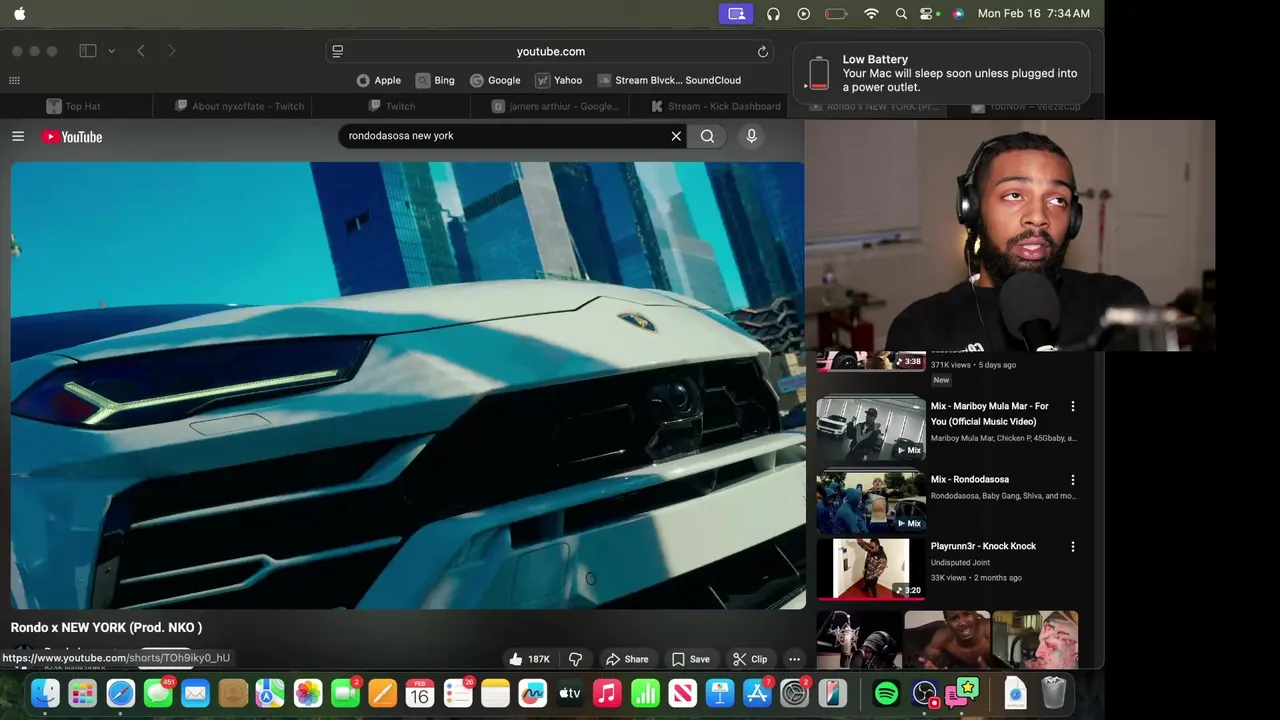Open Siri from menu bar

click(x=958, y=14)
